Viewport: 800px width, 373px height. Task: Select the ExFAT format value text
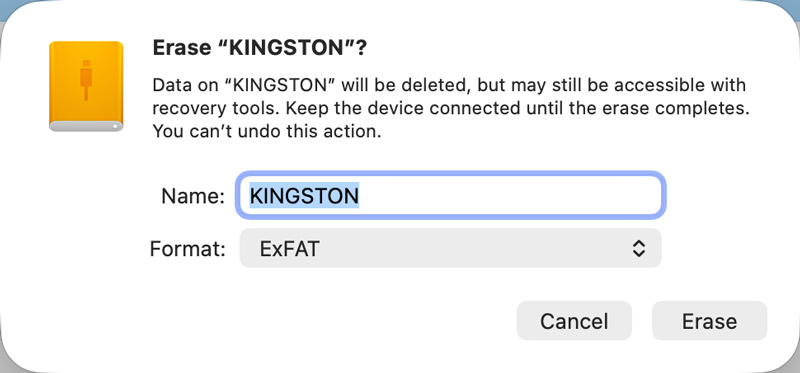[x=290, y=248]
